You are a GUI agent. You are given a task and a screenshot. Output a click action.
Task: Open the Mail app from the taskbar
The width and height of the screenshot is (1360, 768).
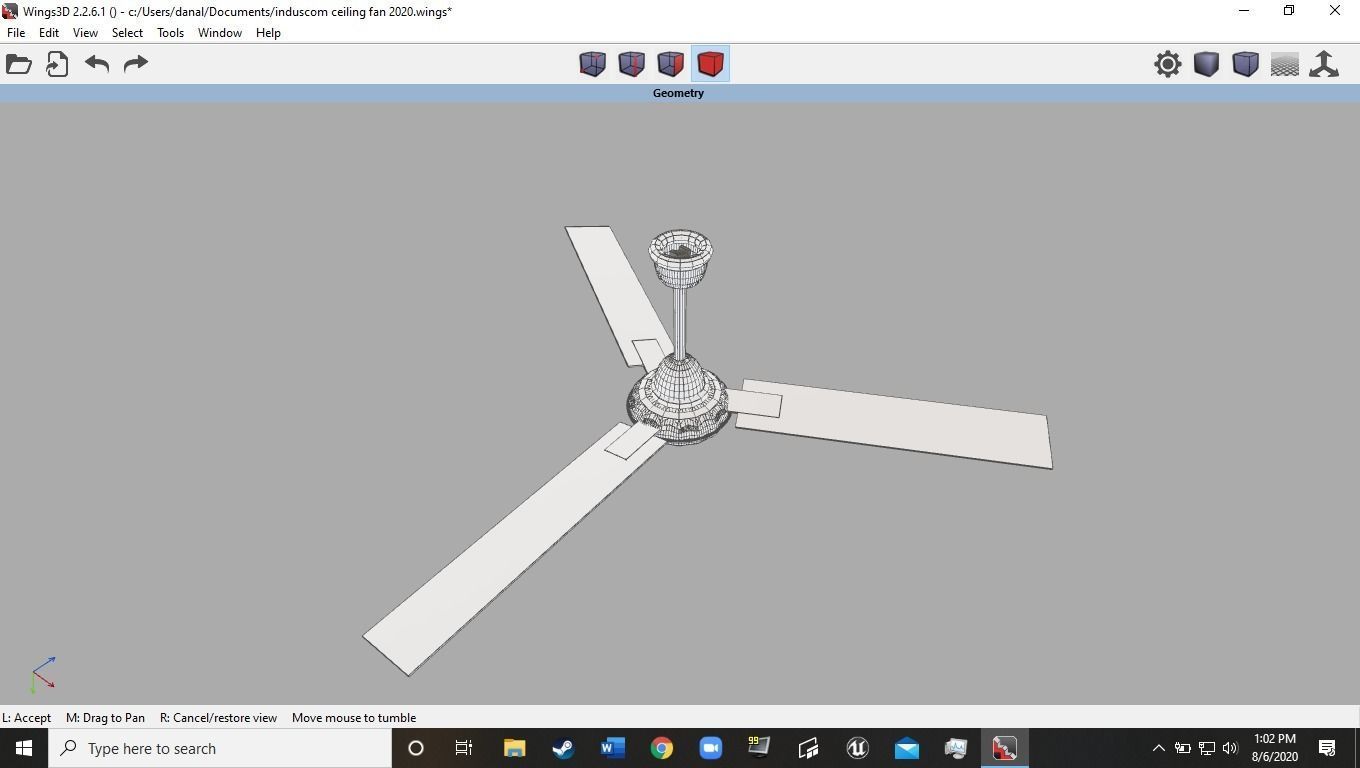tap(906, 748)
